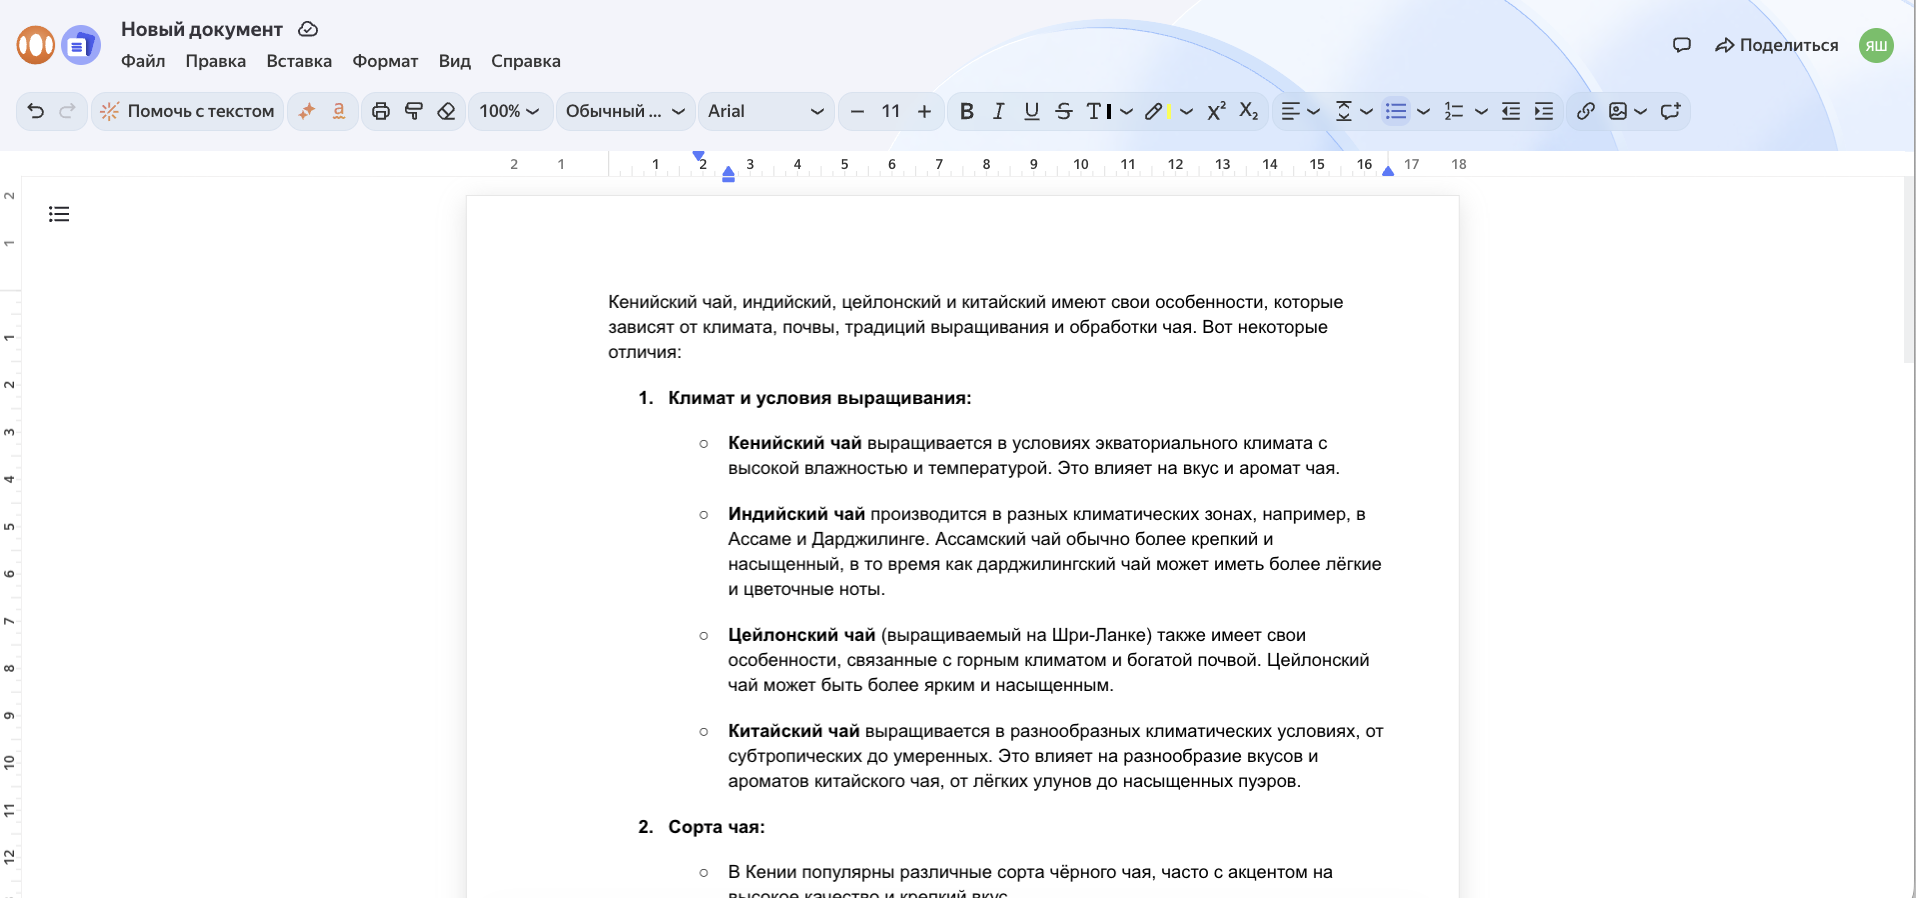
Task: Increase the paragraph indent
Action: click(x=1544, y=111)
